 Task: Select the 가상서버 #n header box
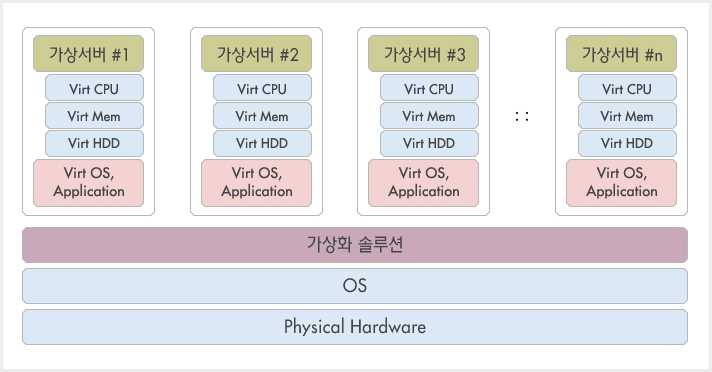622,54
